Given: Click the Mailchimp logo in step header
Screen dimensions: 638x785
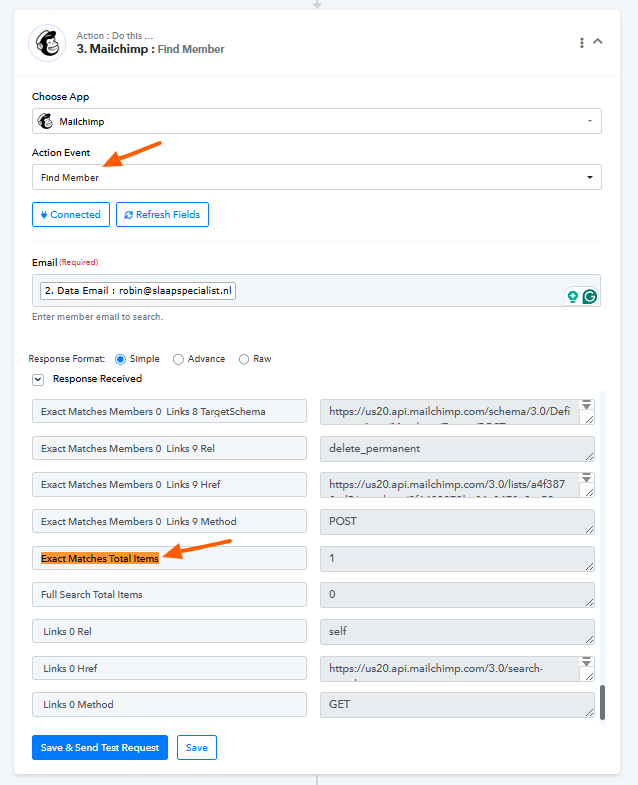Looking at the screenshot, I should (47, 43).
